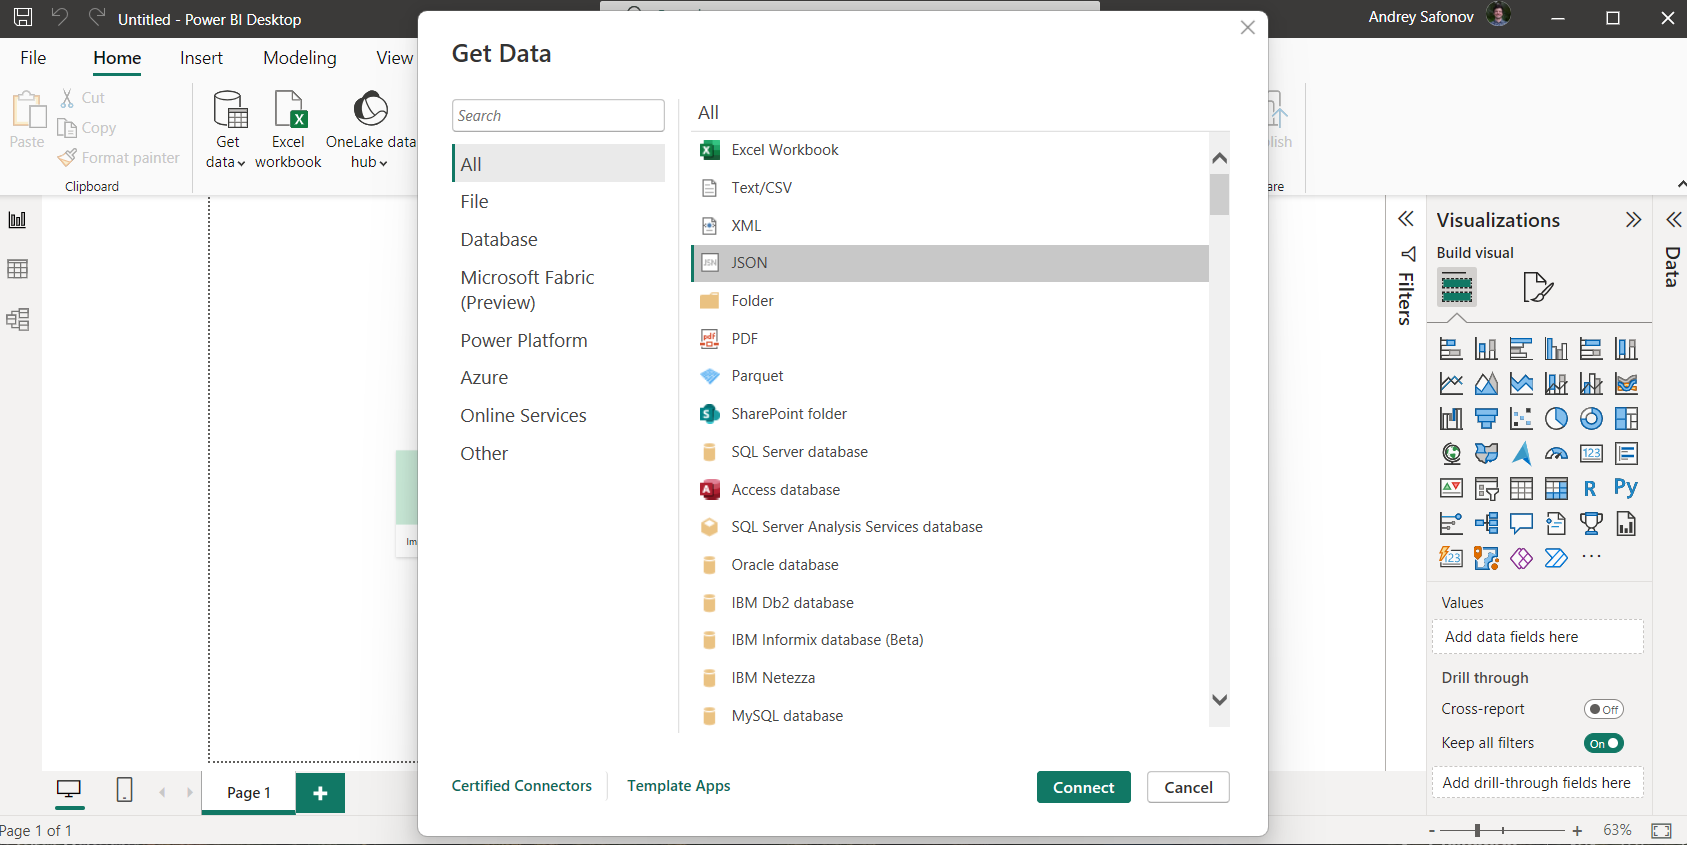The image size is (1687, 845).
Task: Show more visuals via the ellipsis
Action: (1591, 557)
